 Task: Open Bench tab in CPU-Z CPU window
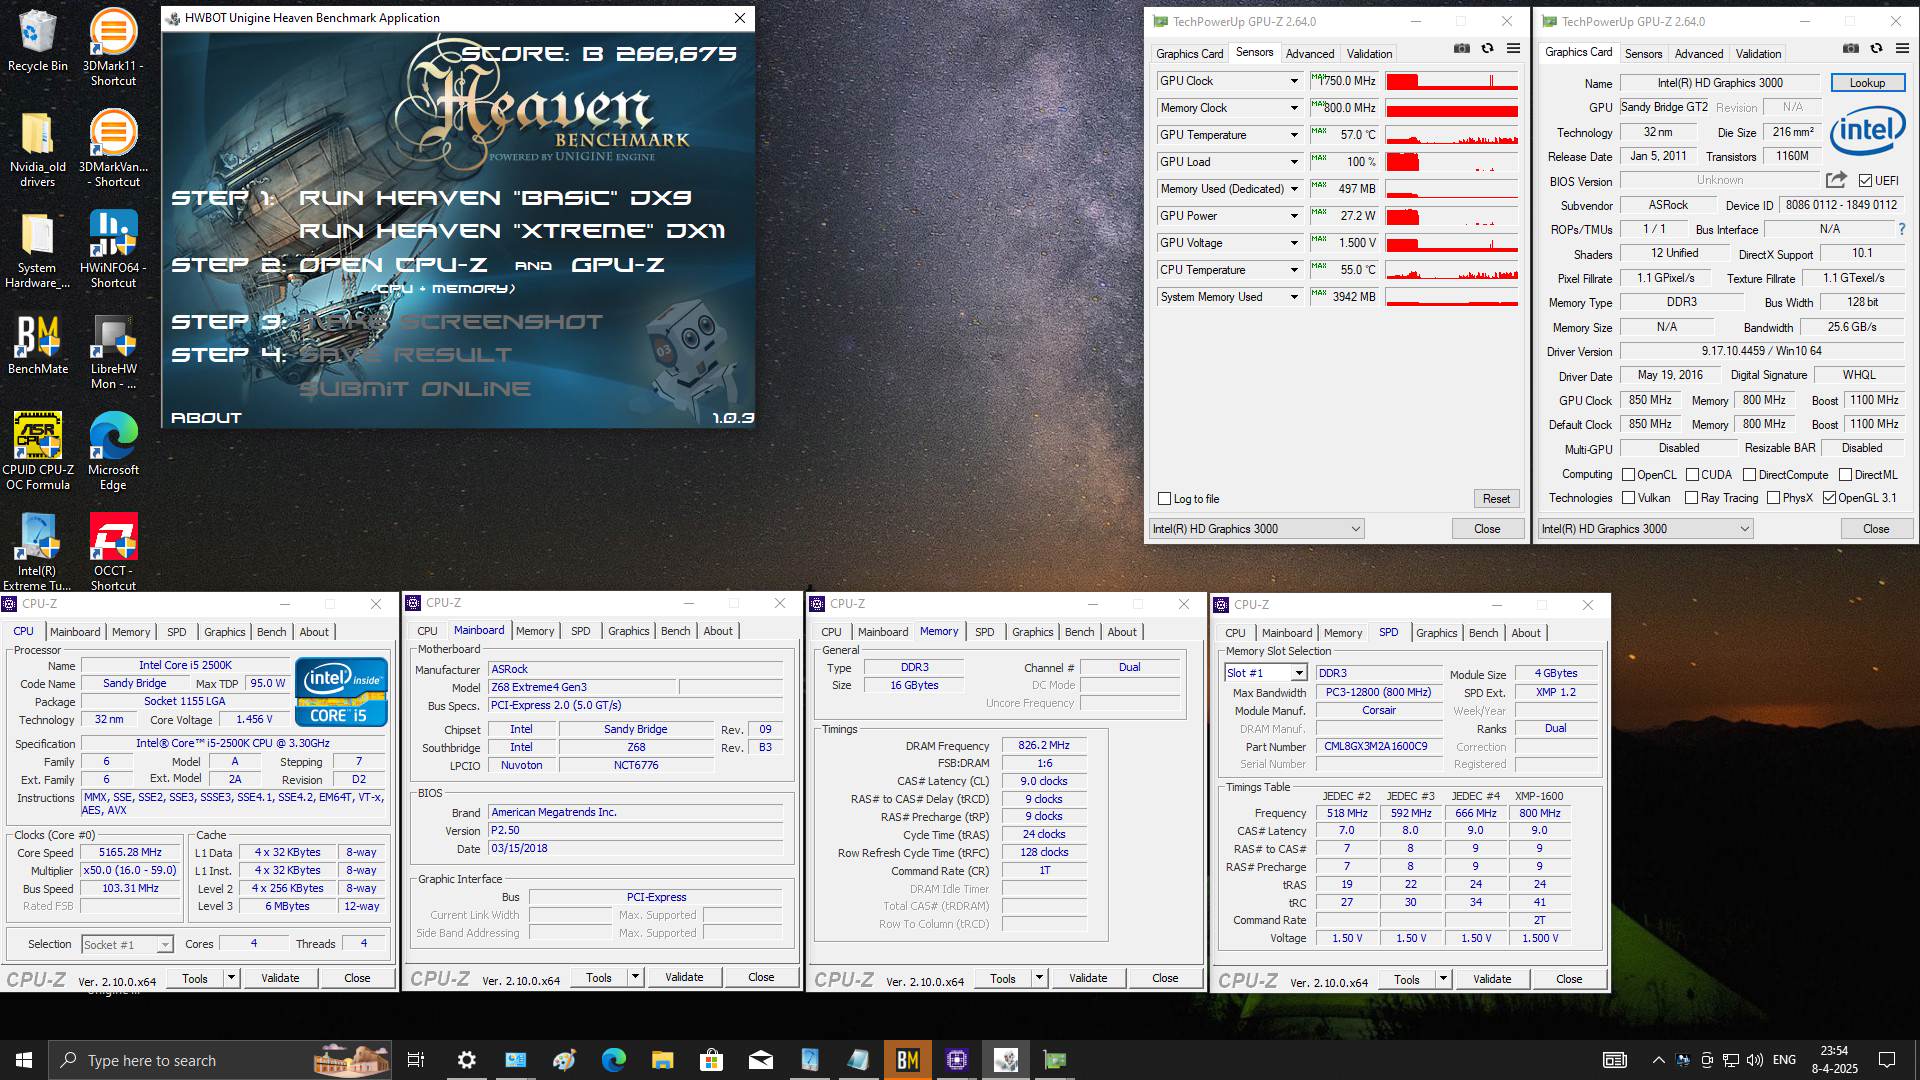pyautogui.click(x=272, y=632)
